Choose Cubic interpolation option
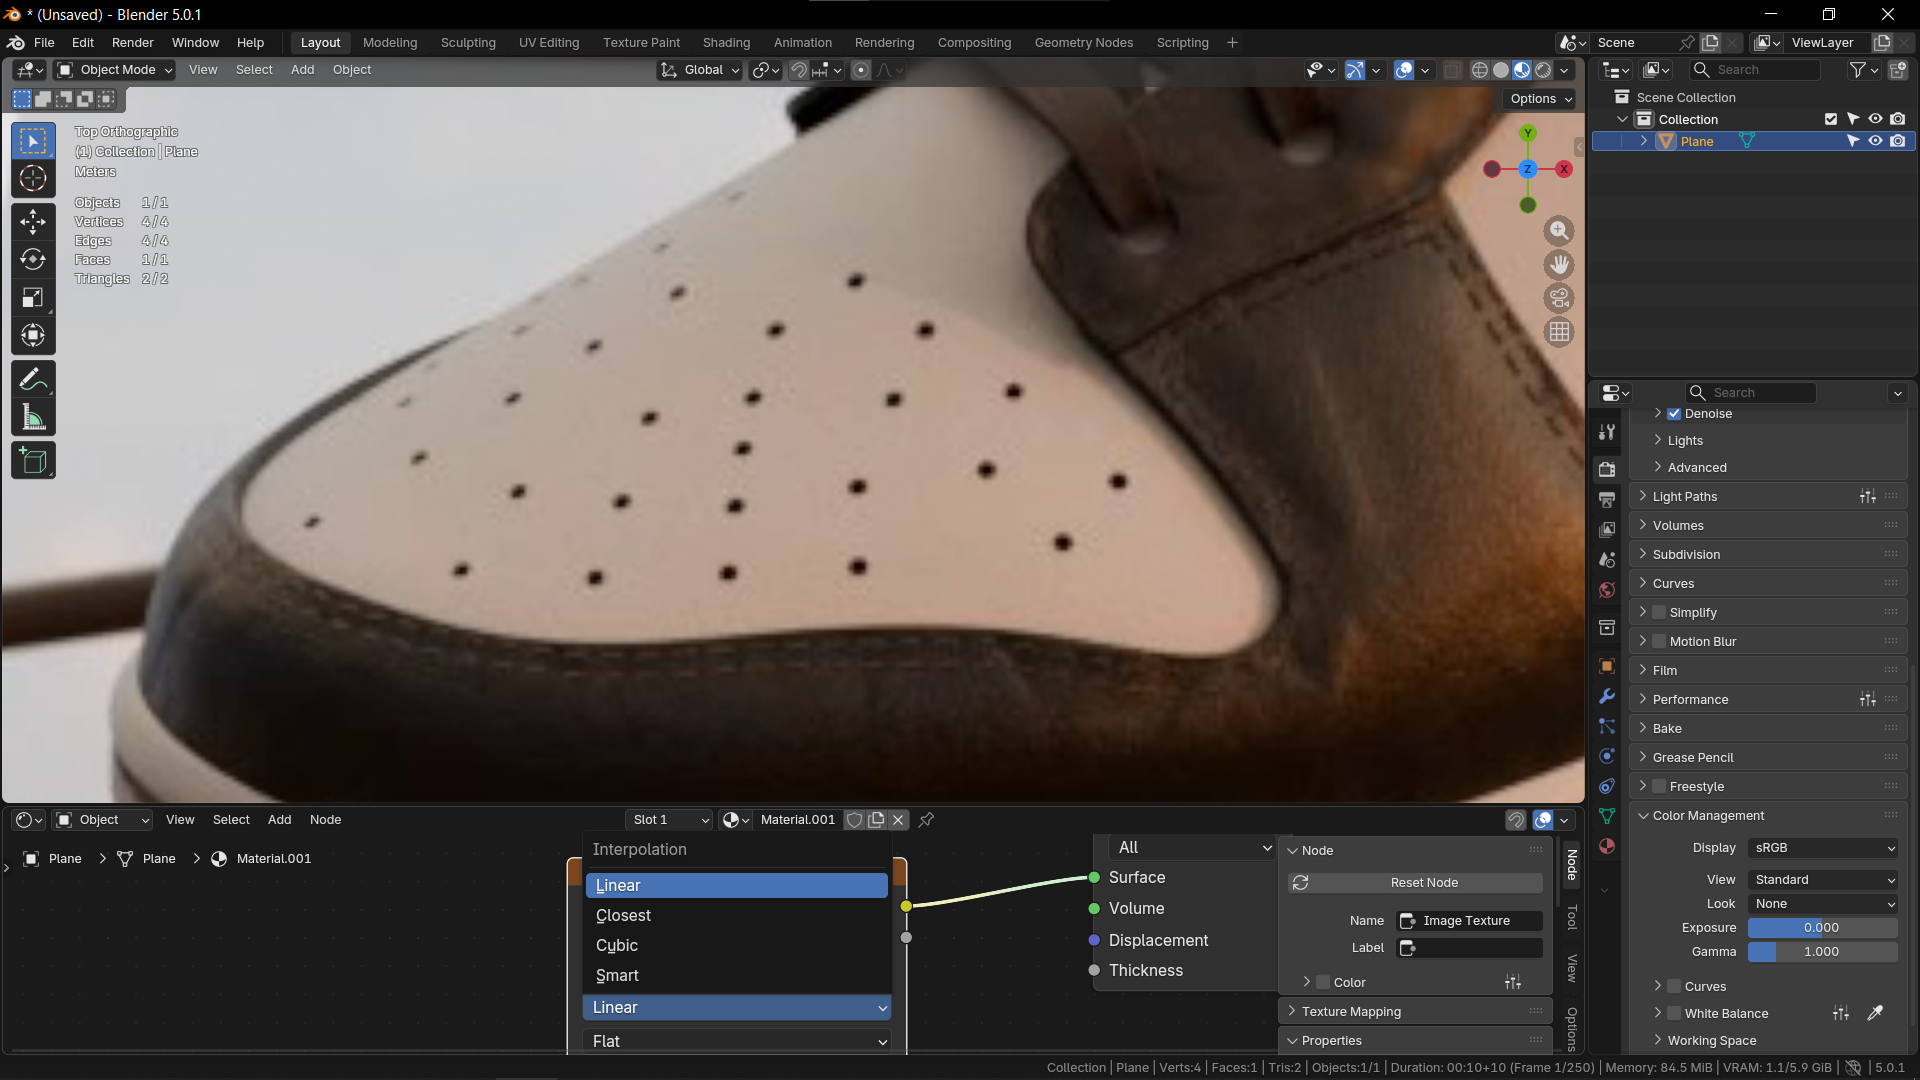The height and width of the screenshot is (1080, 1920). 737,946
